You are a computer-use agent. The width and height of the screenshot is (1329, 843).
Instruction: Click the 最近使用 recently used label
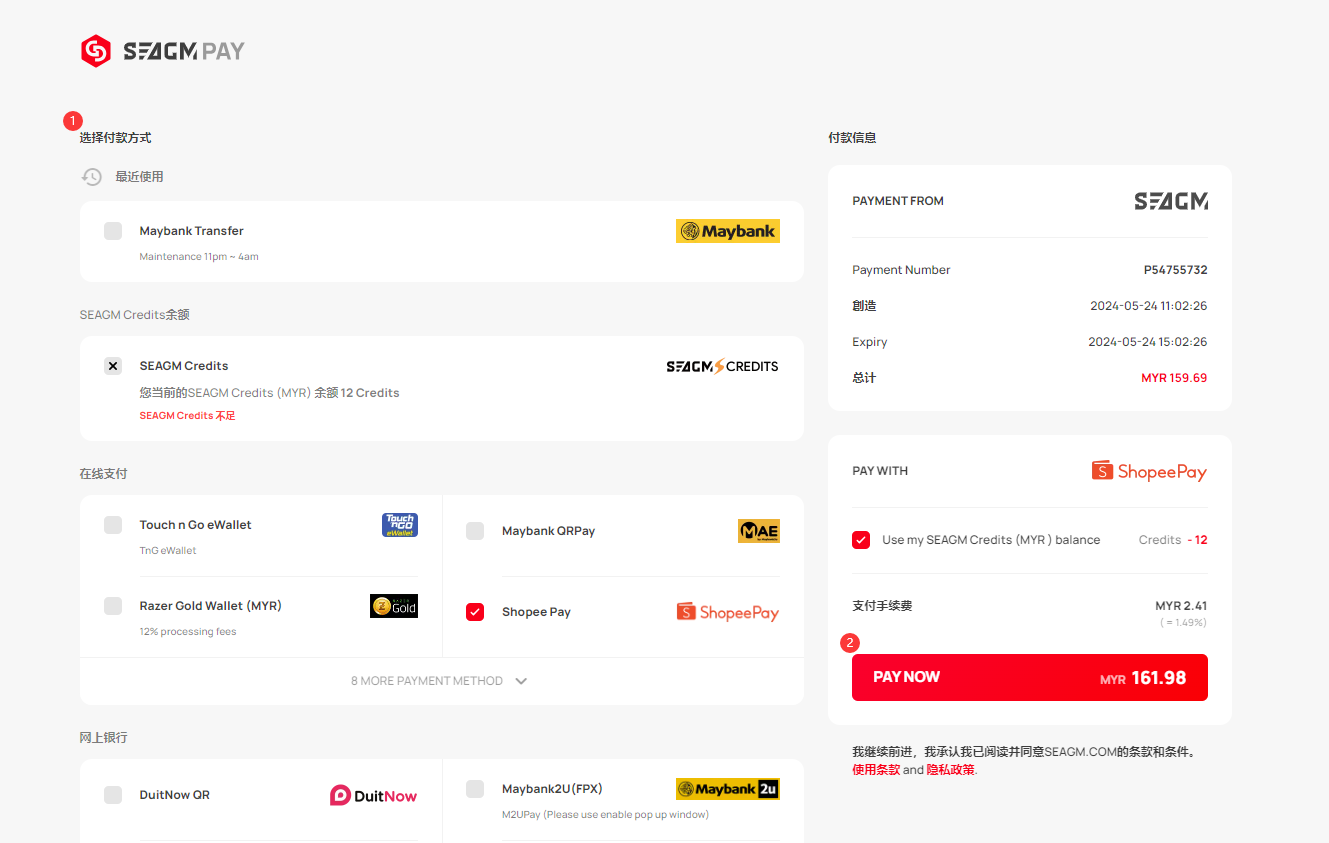tap(139, 177)
